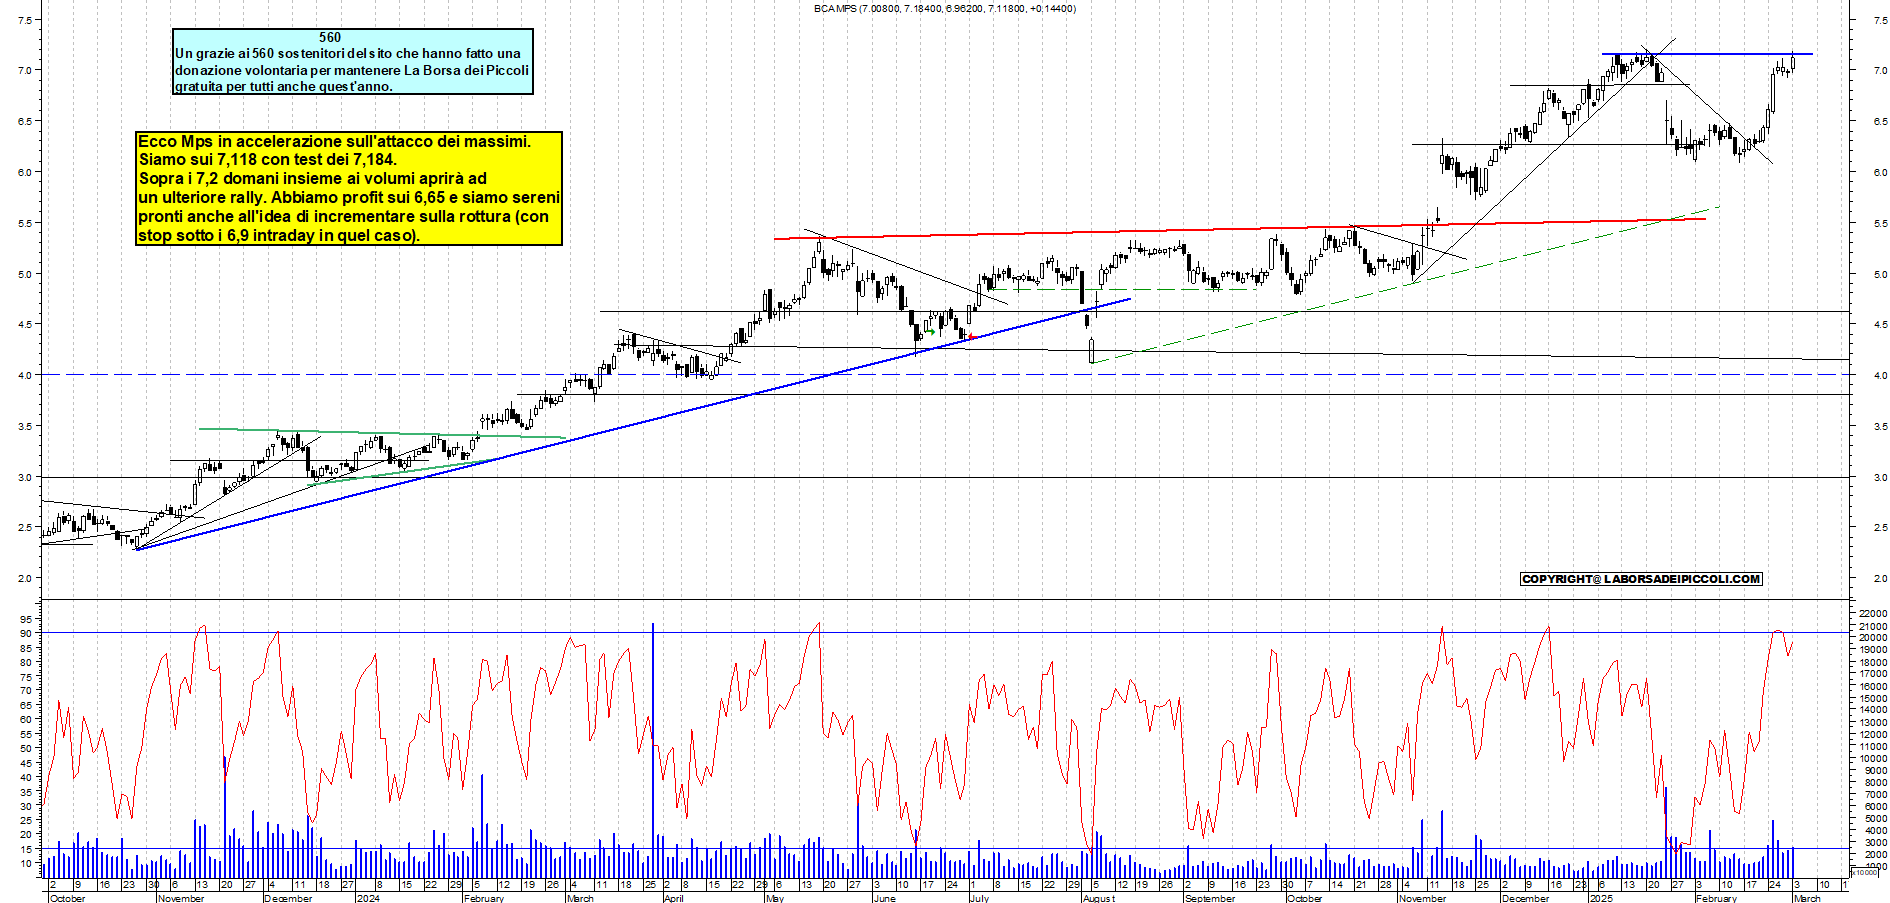Click the yellow 'Ecco Mps in accelerazione' comment box
The height and width of the screenshot is (903, 1890).
(349, 188)
